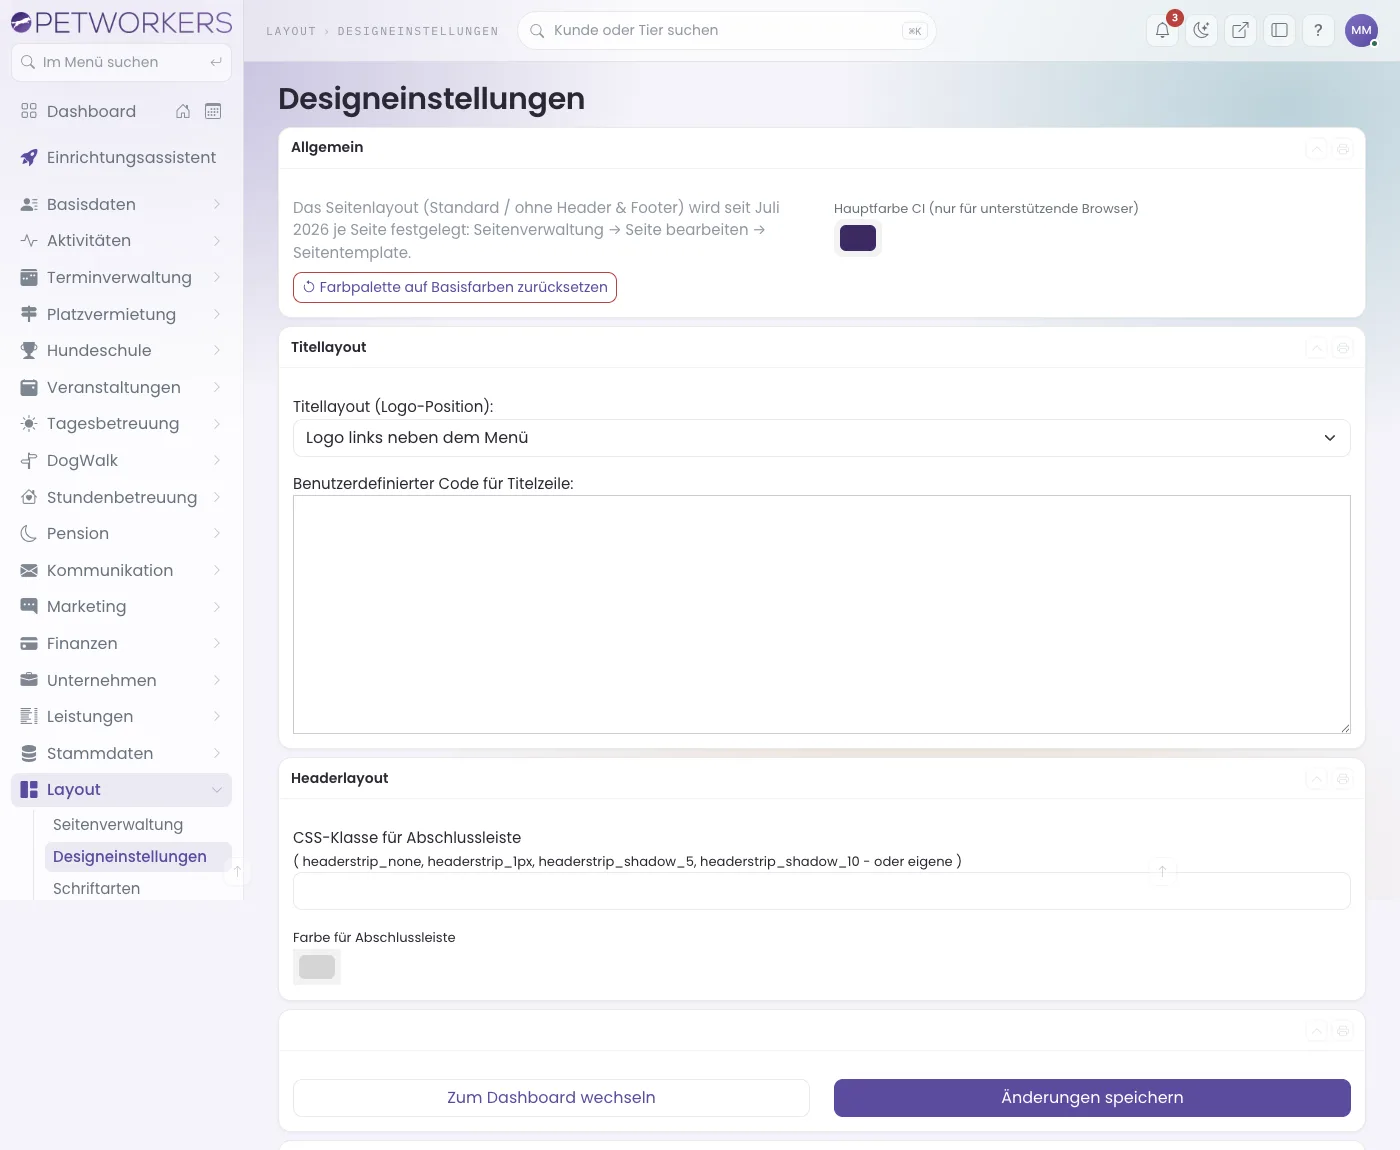Click the Benutzerdefinierter Code für Titelzeile textarea

821,614
